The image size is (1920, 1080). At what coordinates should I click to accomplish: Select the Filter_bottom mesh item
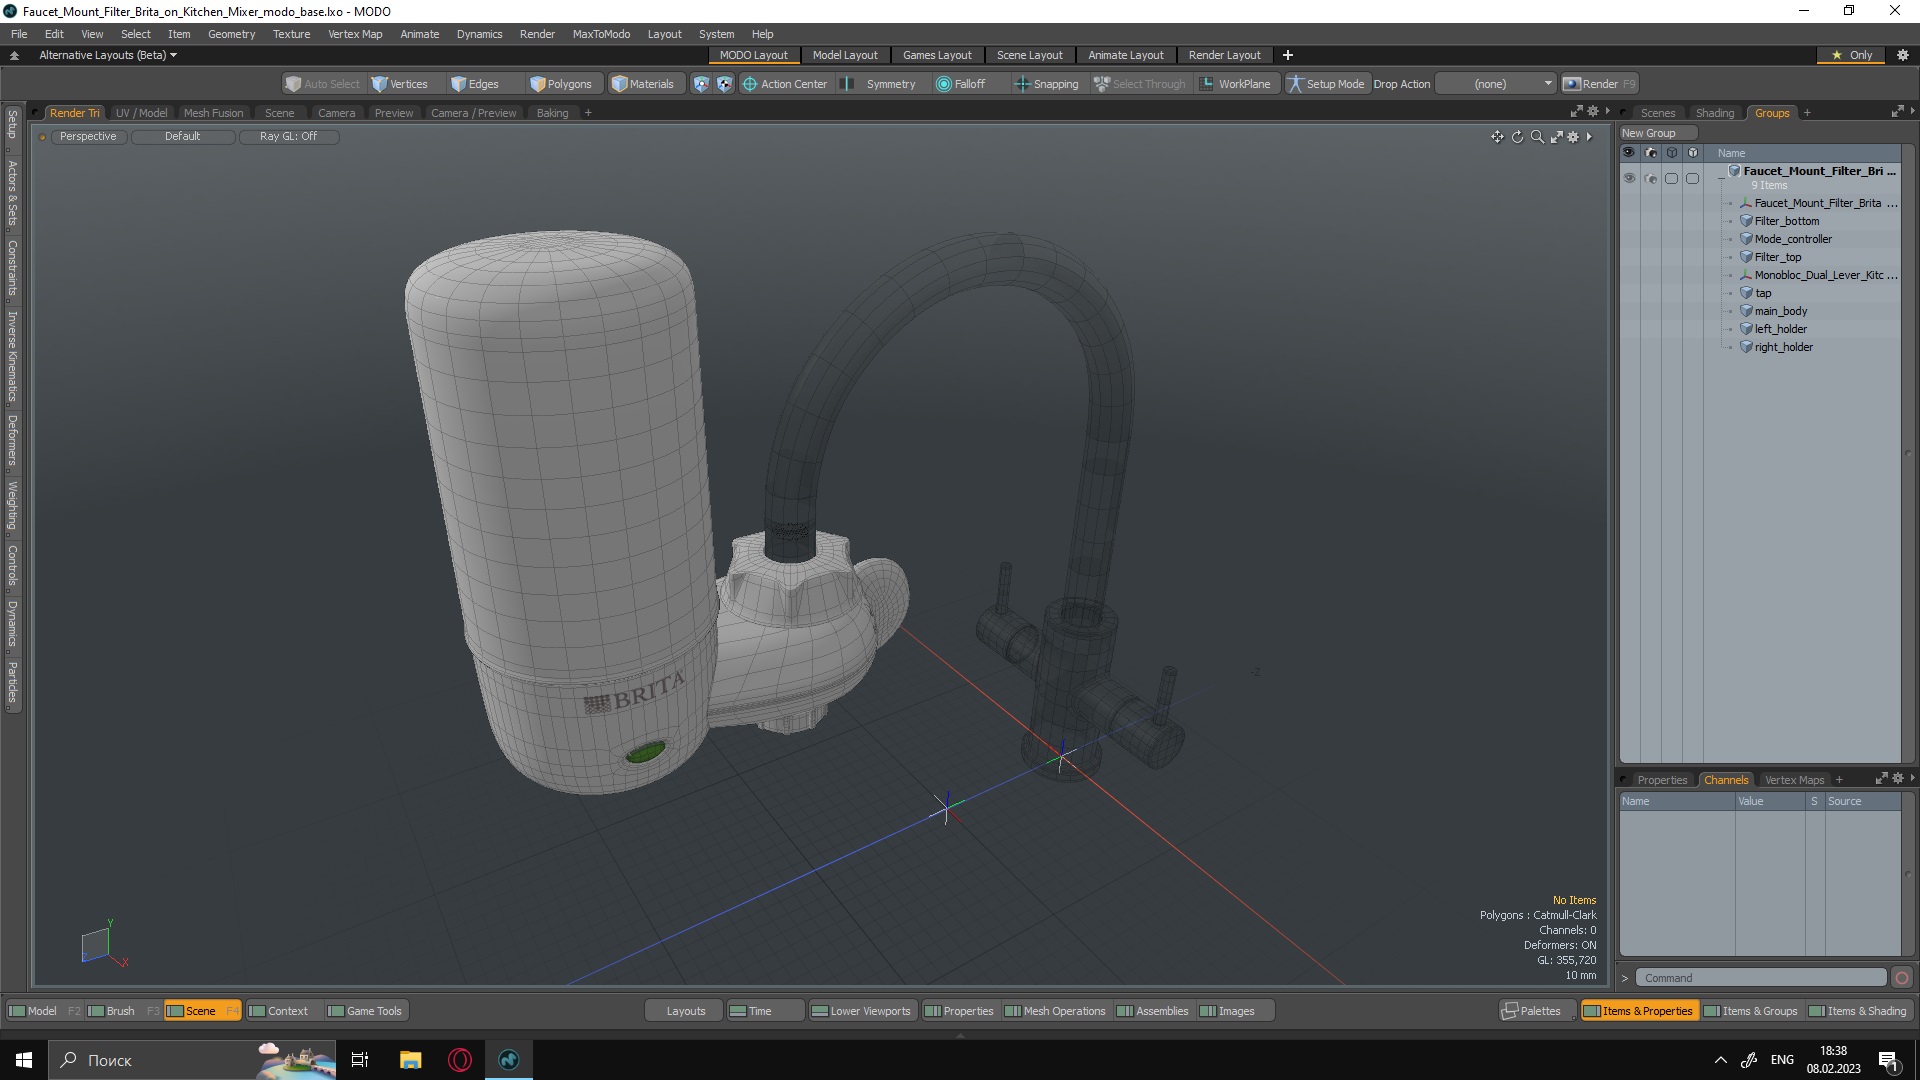click(1786, 221)
